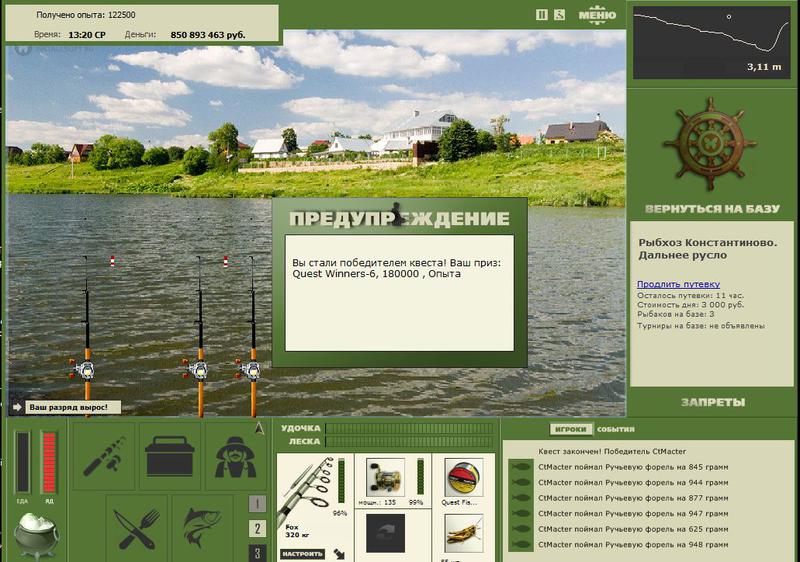Click the time value '13:20 СР'
The image size is (800, 562).
click(87, 35)
